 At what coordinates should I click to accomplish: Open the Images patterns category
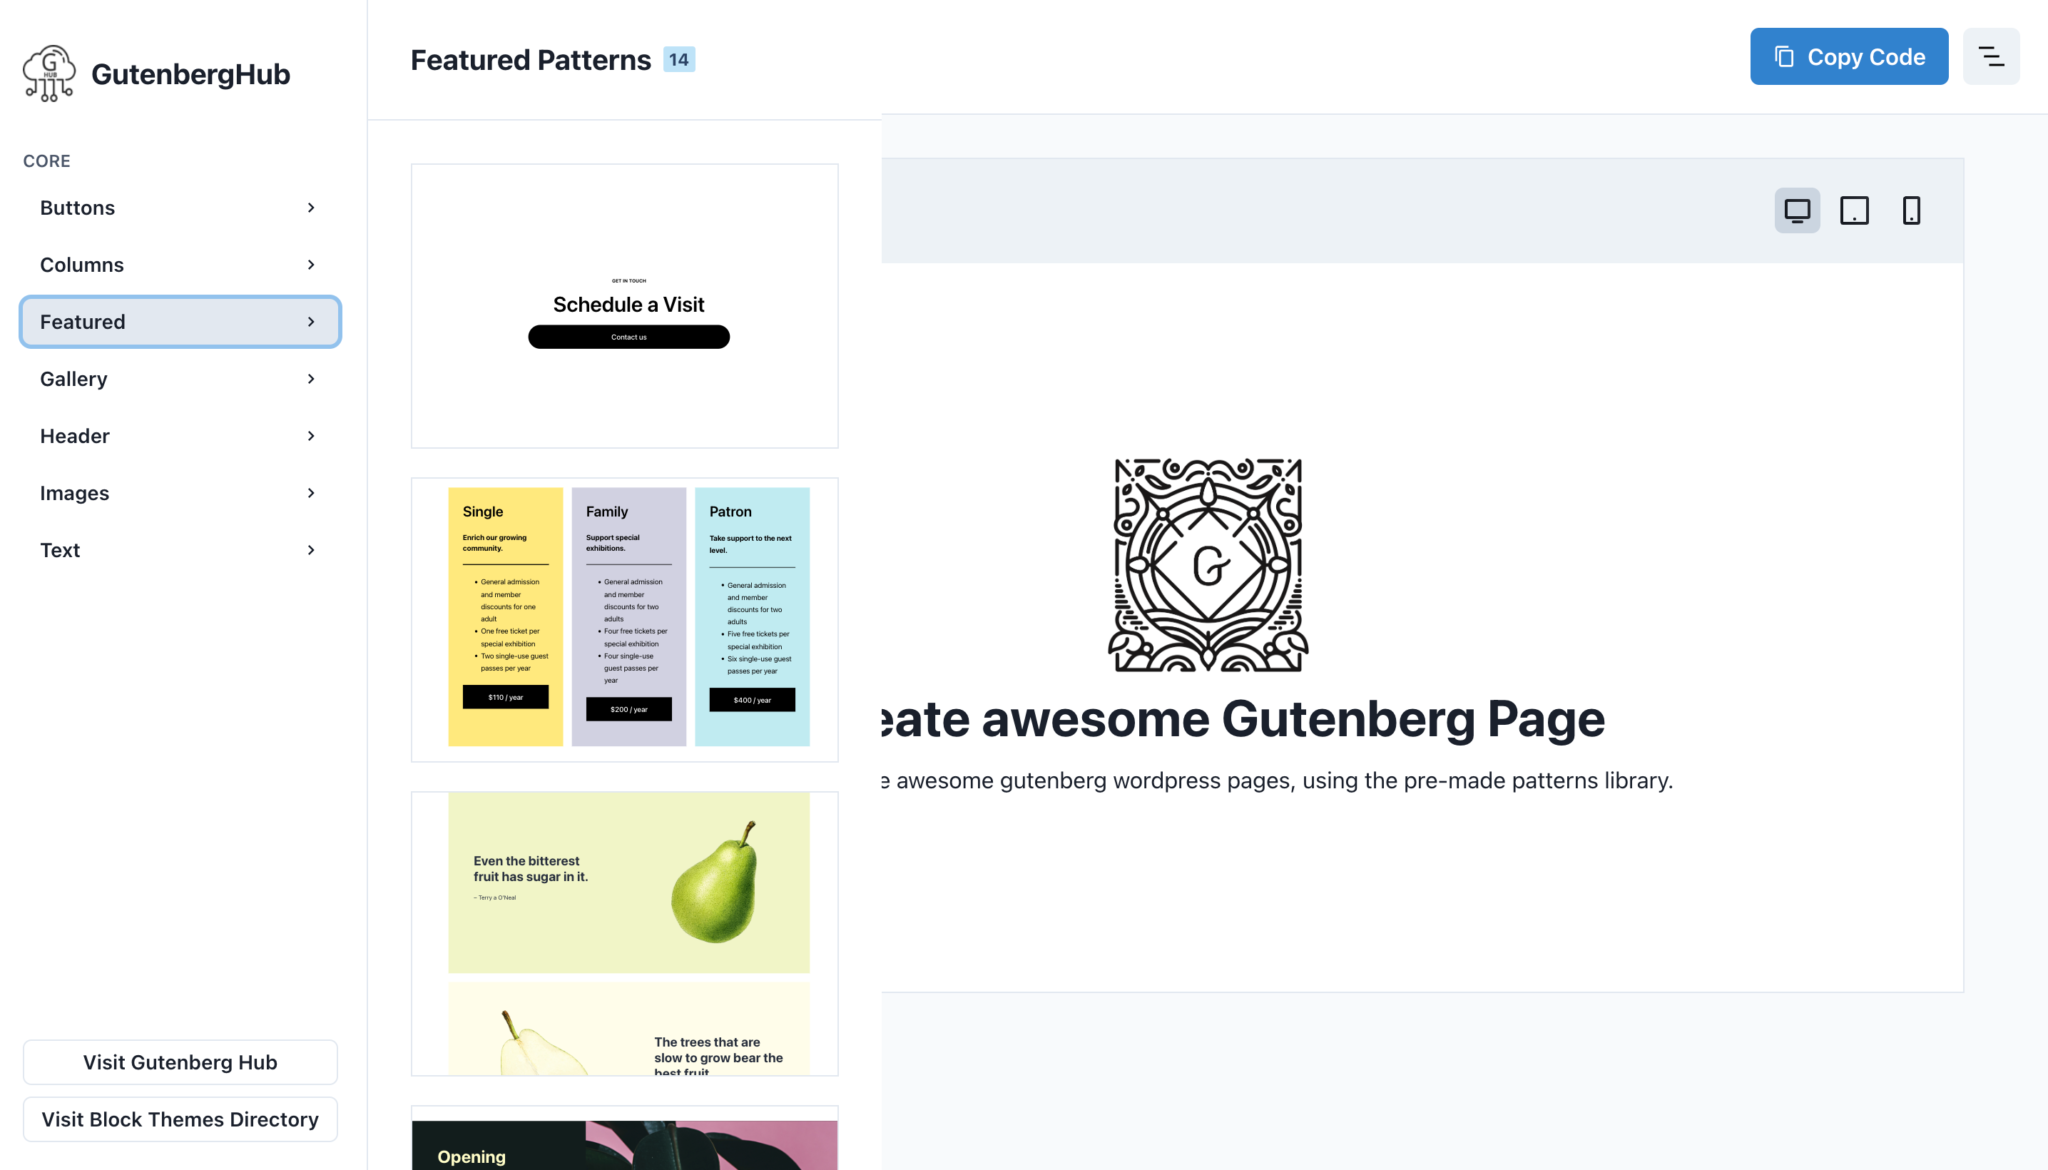pos(180,493)
